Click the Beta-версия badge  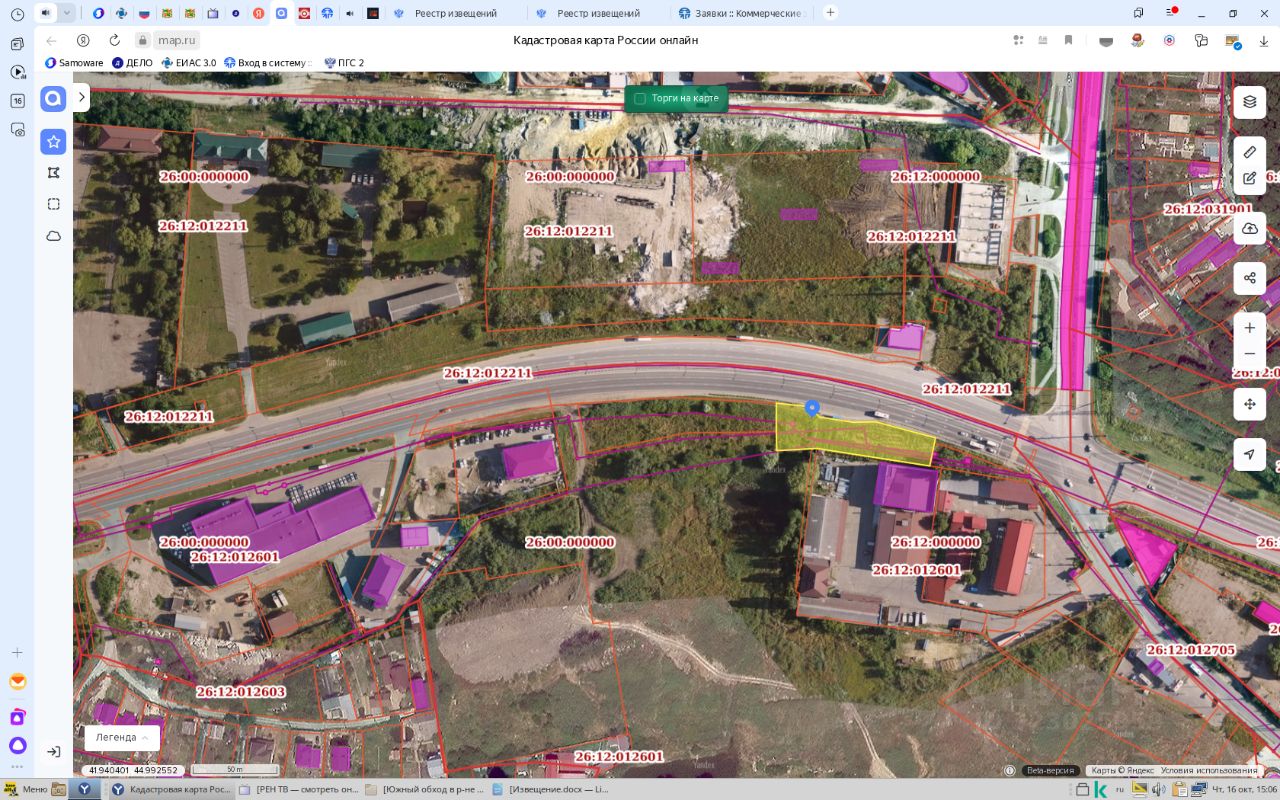[1050, 770]
